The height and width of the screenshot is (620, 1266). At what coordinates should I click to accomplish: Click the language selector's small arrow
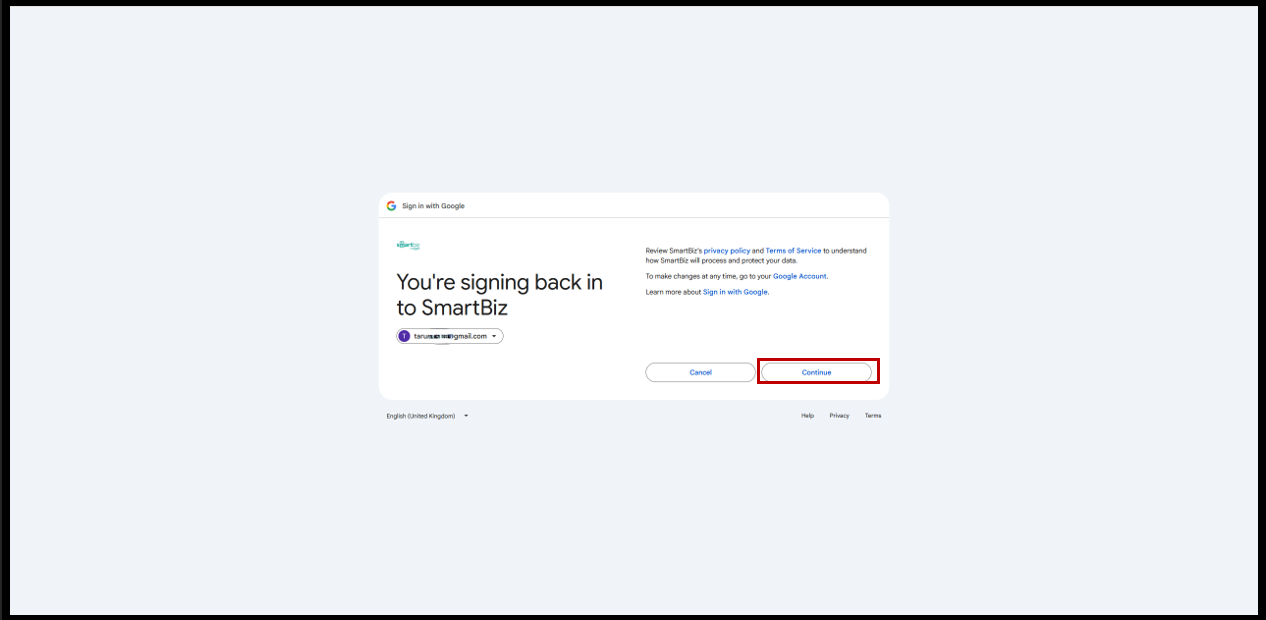coord(466,416)
